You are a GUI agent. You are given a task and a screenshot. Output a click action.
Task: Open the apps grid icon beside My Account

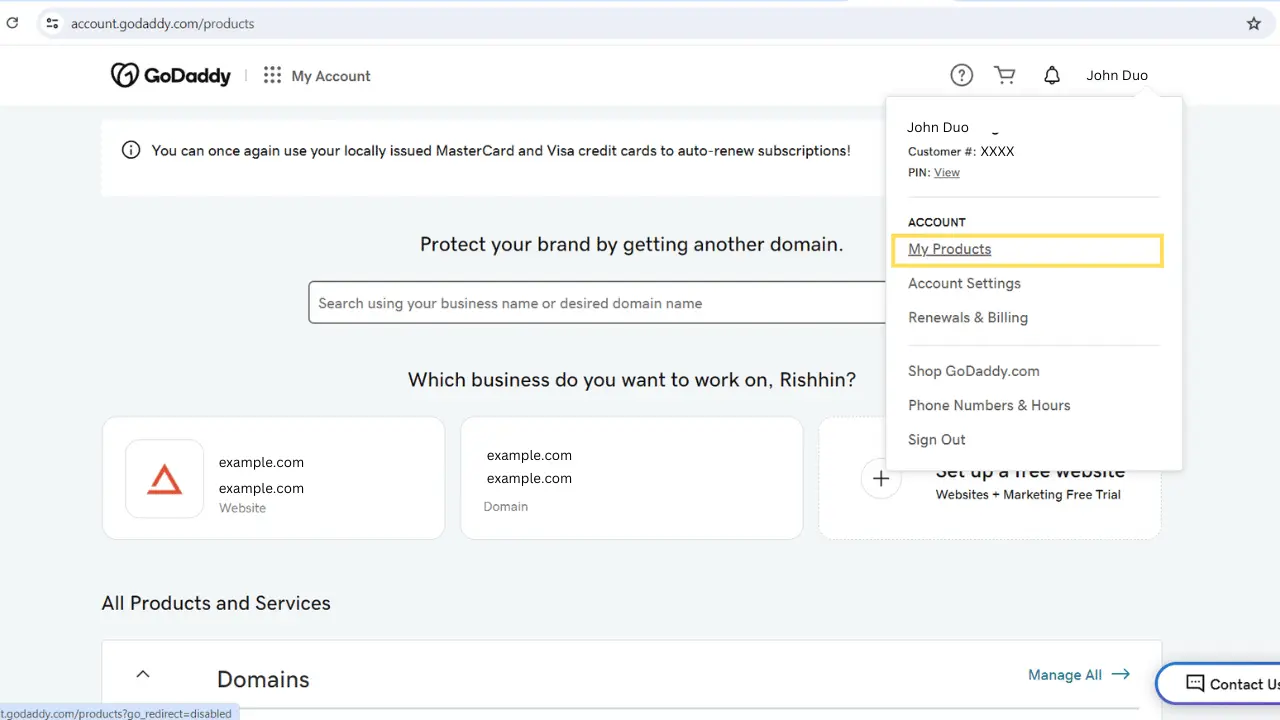click(x=272, y=75)
